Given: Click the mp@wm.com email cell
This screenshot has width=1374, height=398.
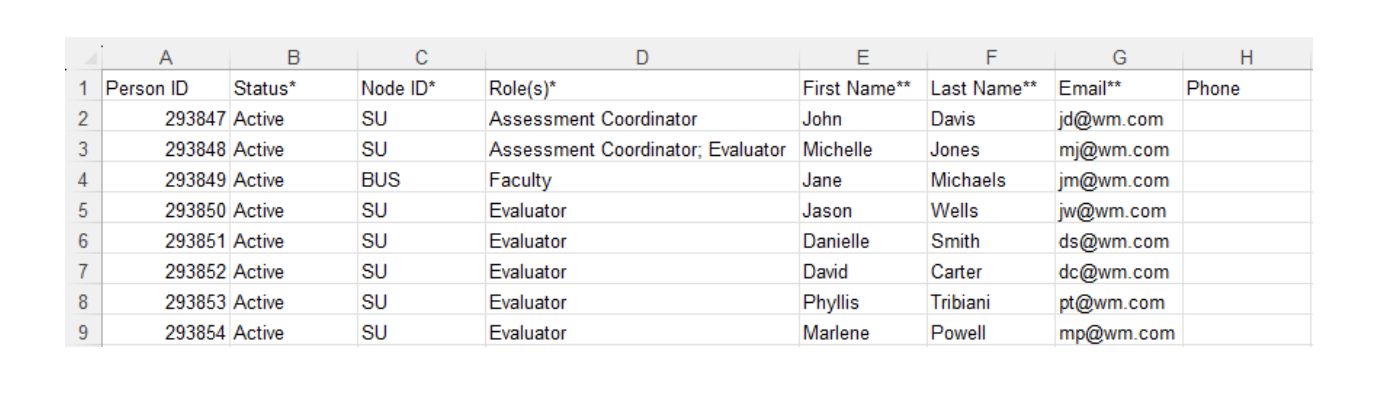Looking at the screenshot, I should pos(1119,333).
